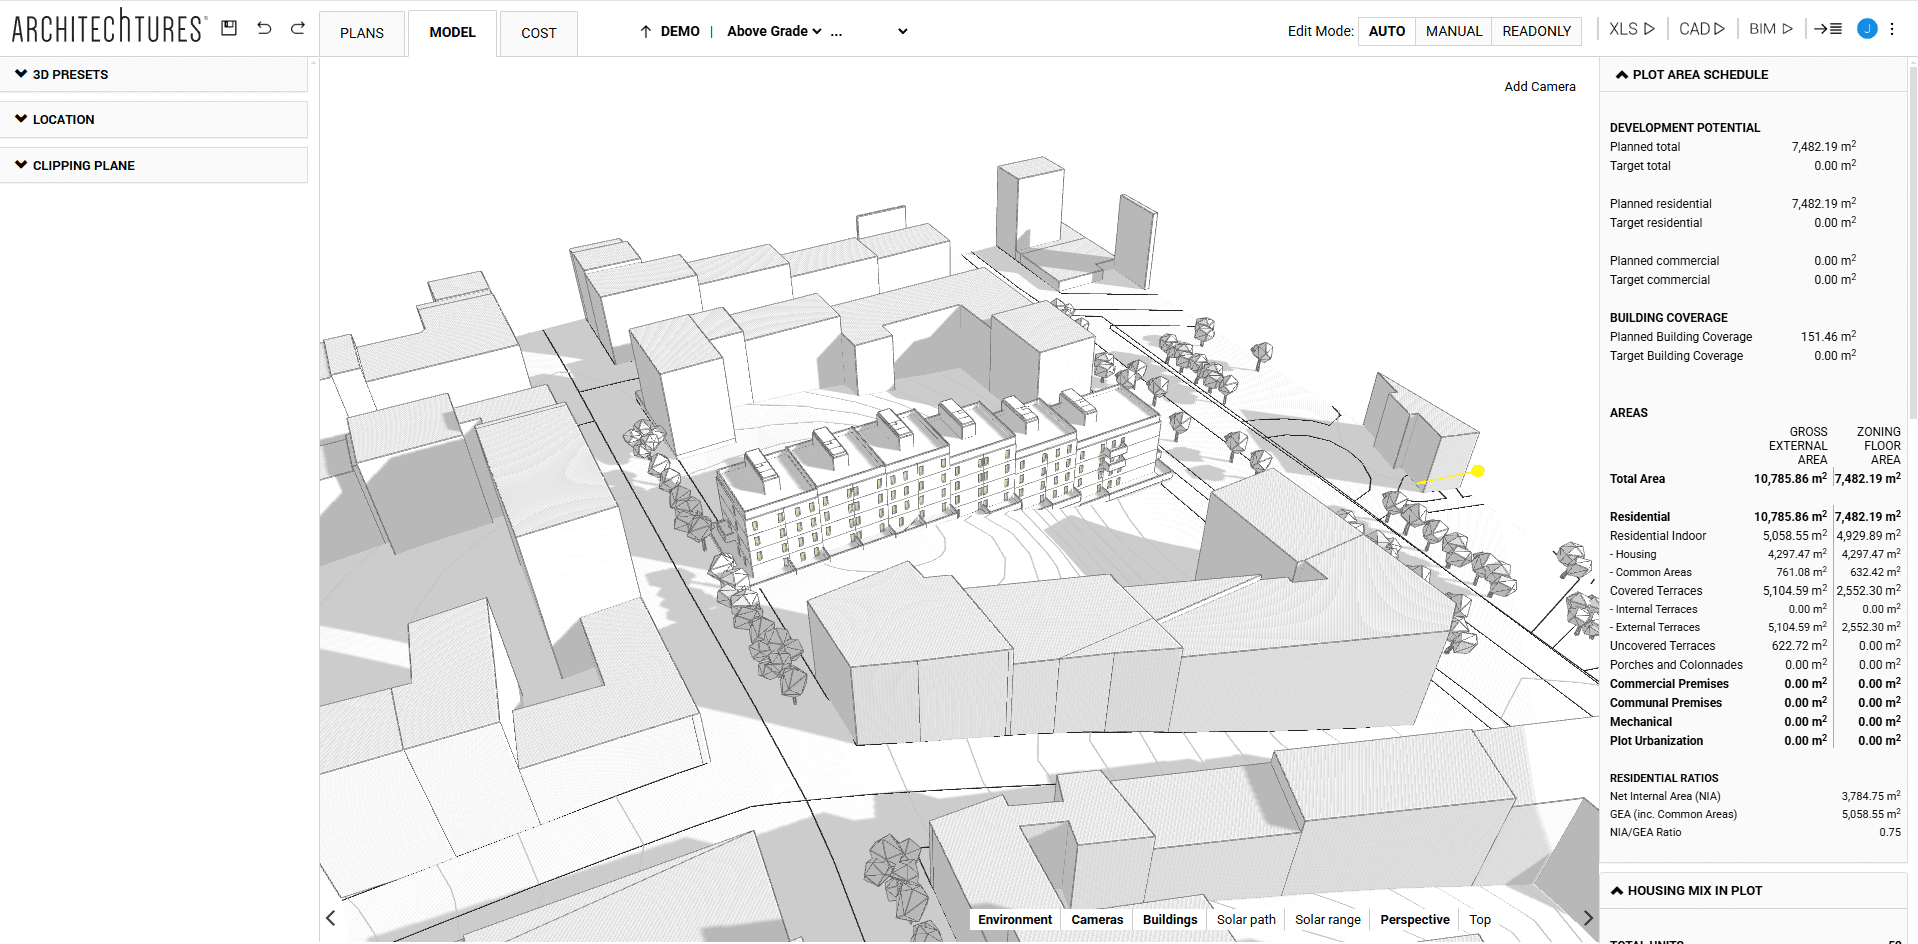Open the Solar path view tab
Image resolution: width=1918 pixels, height=944 pixels.
[1245, 919]
